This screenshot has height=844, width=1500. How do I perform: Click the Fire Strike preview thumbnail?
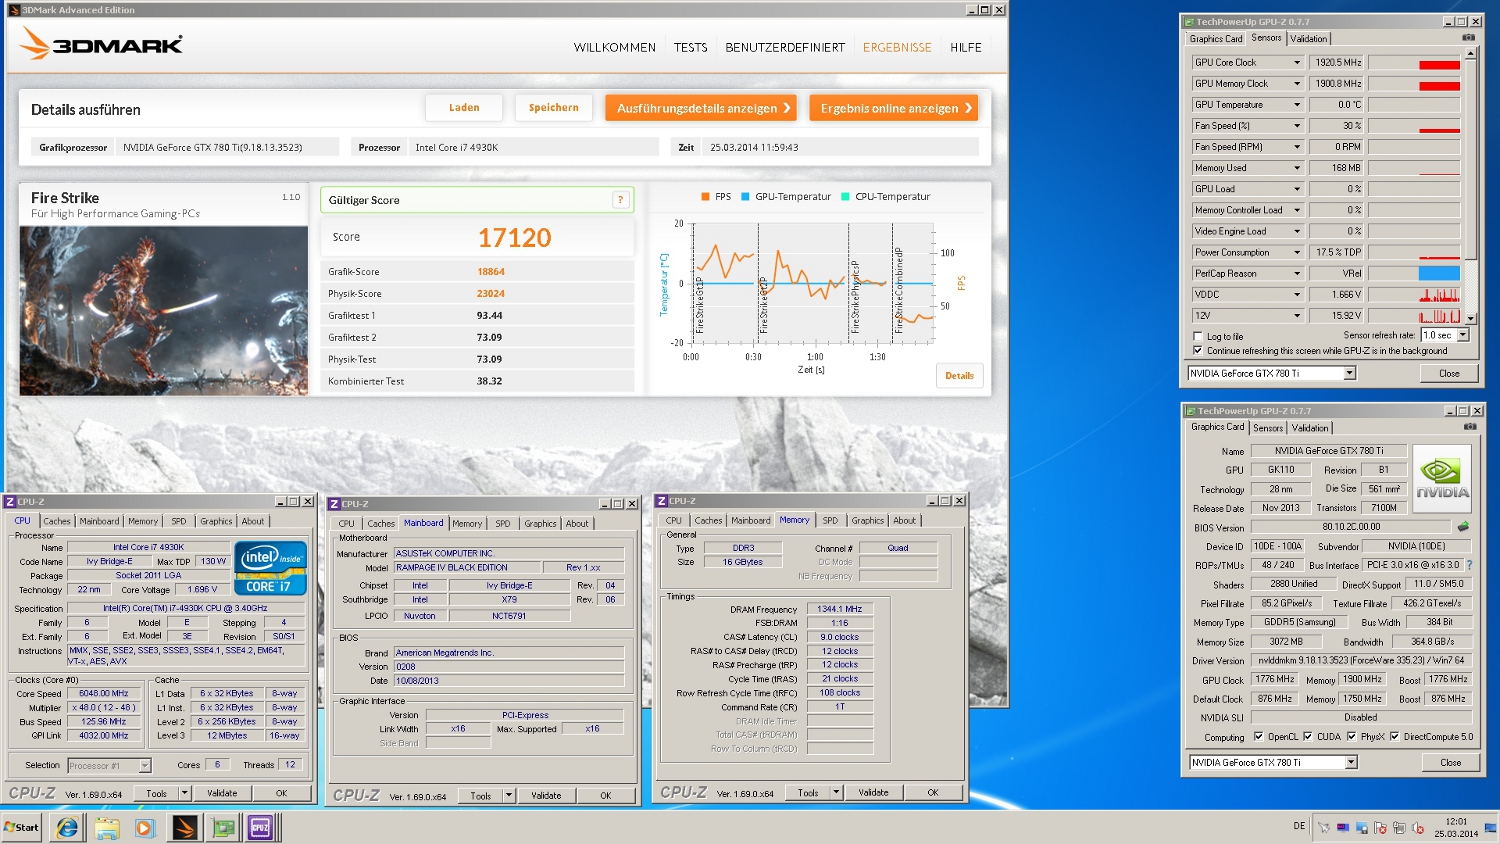164,310
